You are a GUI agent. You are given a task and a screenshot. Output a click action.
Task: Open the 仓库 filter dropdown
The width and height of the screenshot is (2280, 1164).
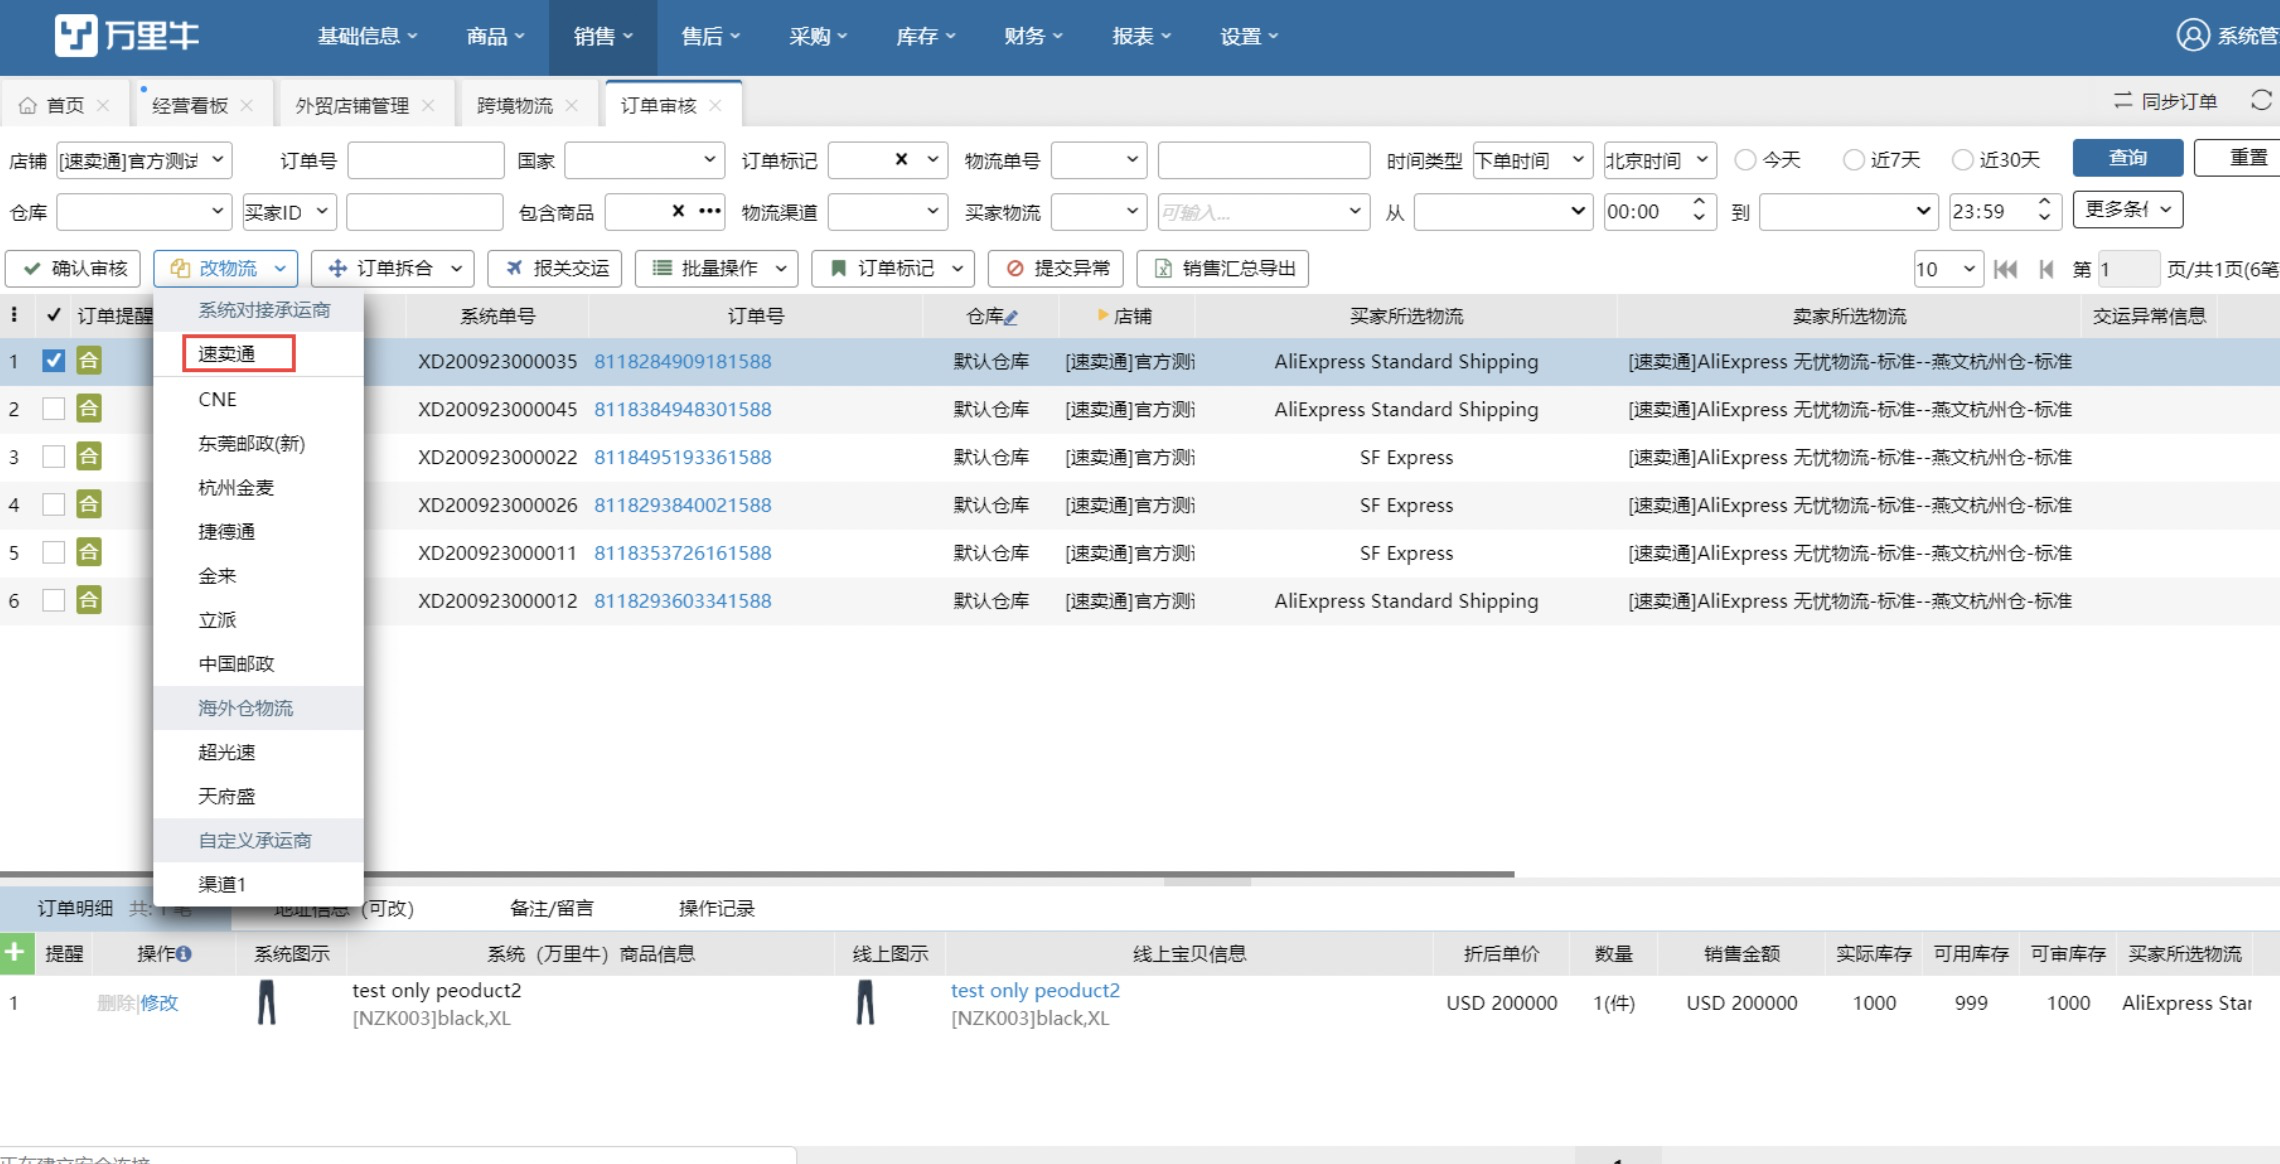pyautogui.click(x=144, y=212)
